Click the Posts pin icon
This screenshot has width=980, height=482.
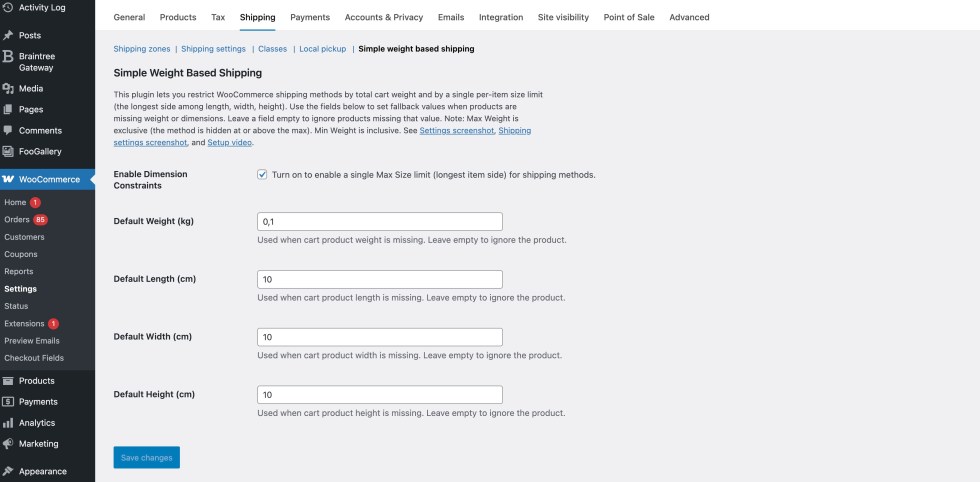[x=8, y=35]
